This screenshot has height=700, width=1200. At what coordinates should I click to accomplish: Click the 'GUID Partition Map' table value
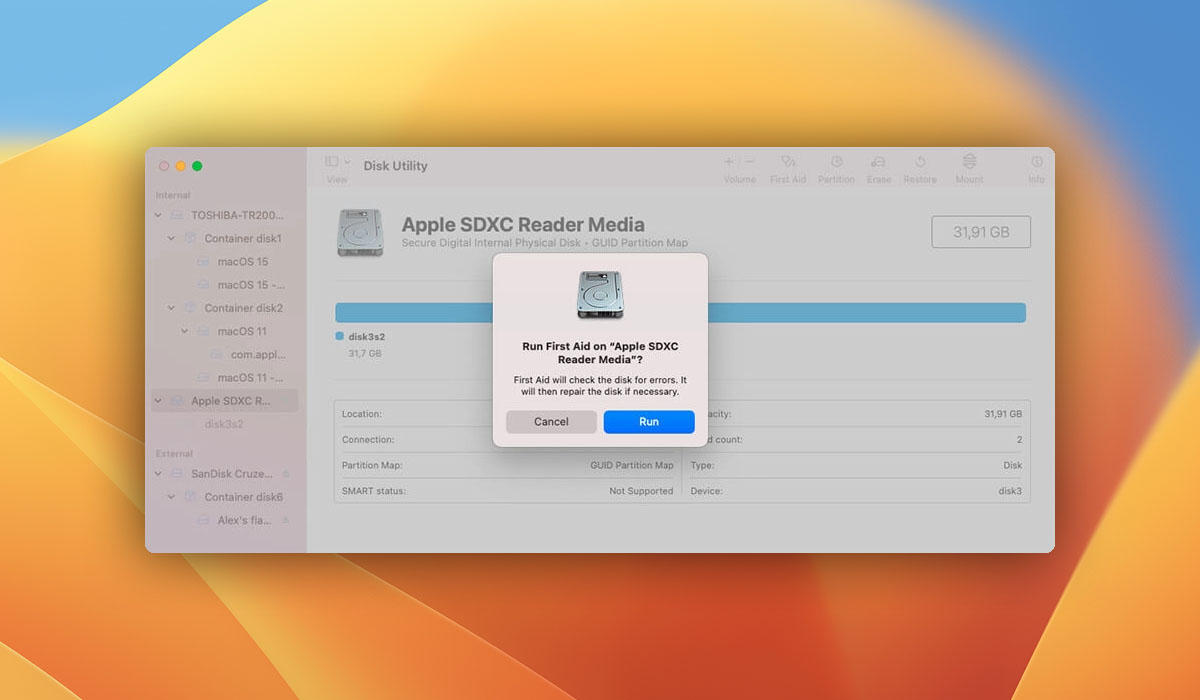click(632, 466)
